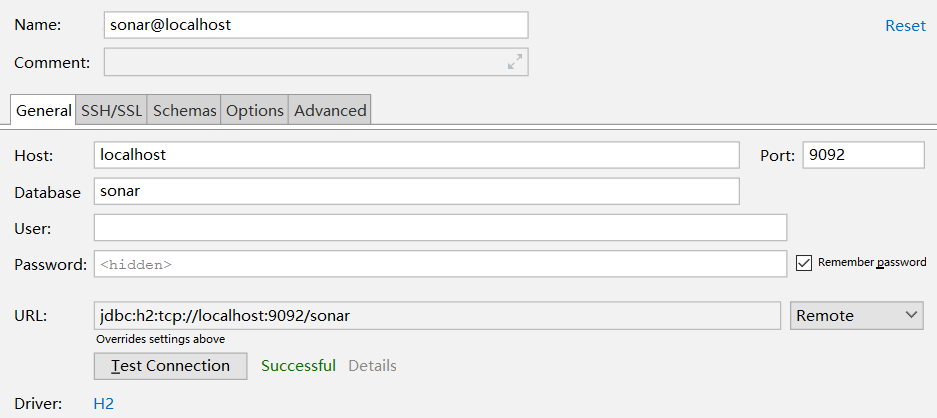This screenshot has height=418, width=937.
Task: Go to the Advanced tab
Action: (x=330, y=111)
